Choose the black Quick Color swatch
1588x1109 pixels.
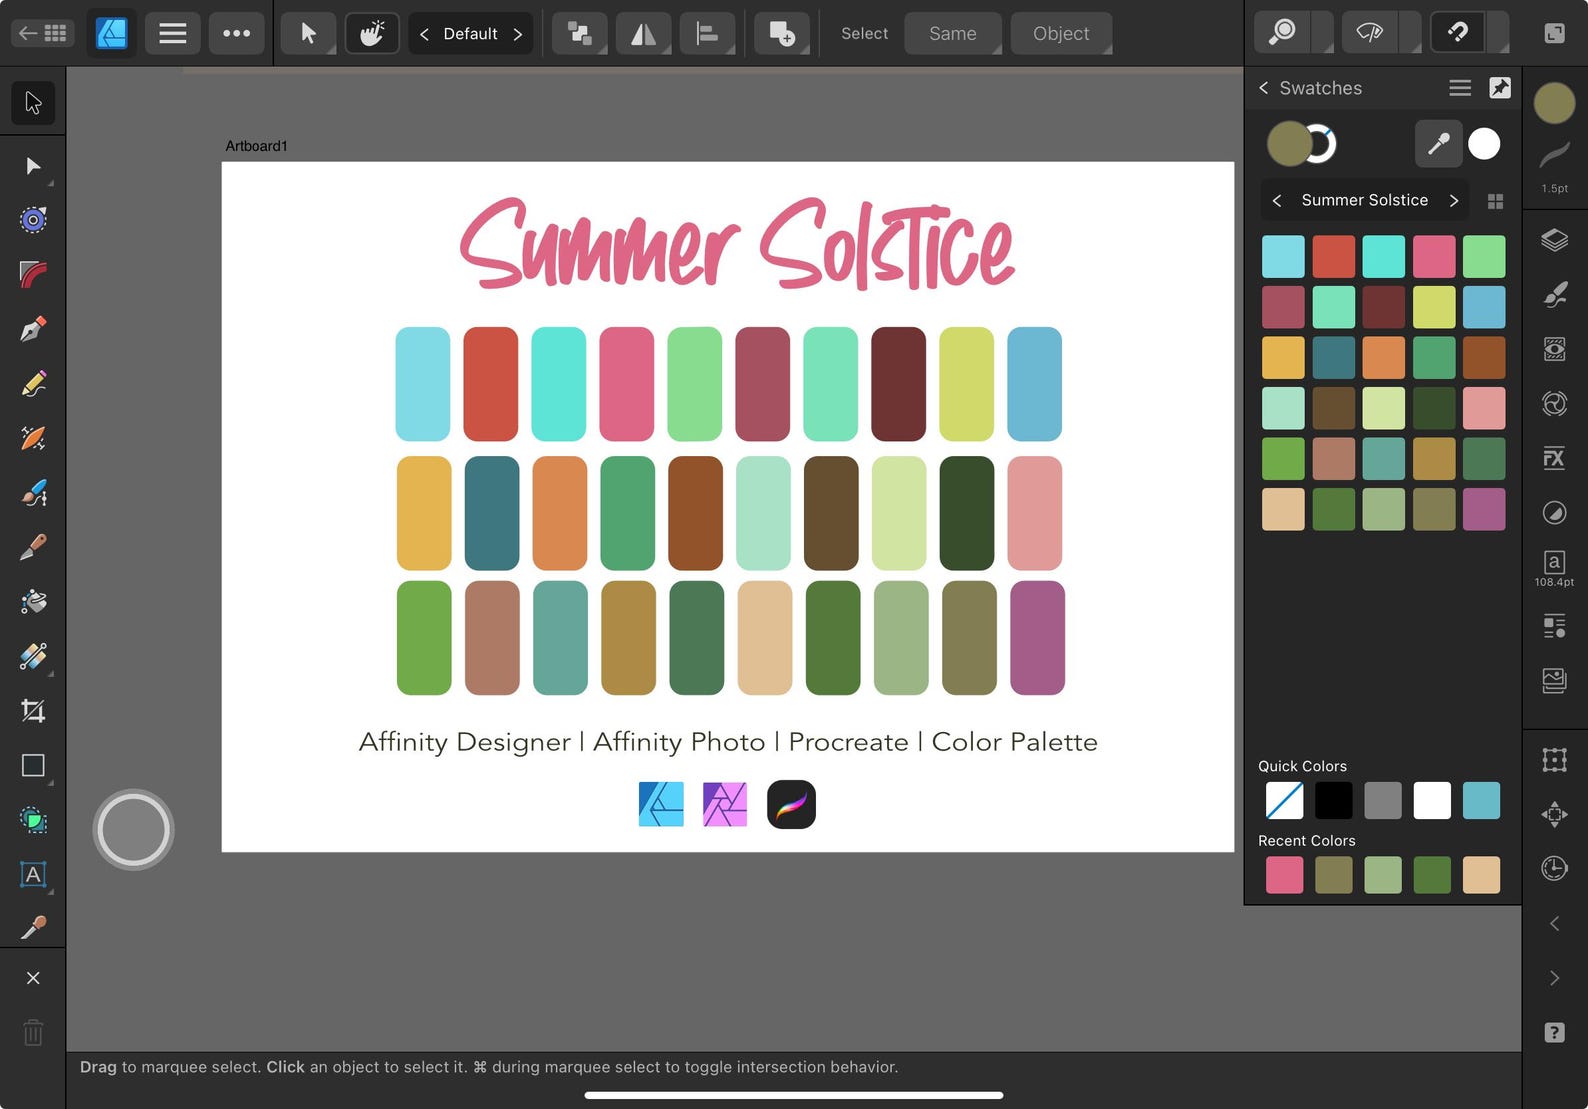click(x=1333, y=801)
